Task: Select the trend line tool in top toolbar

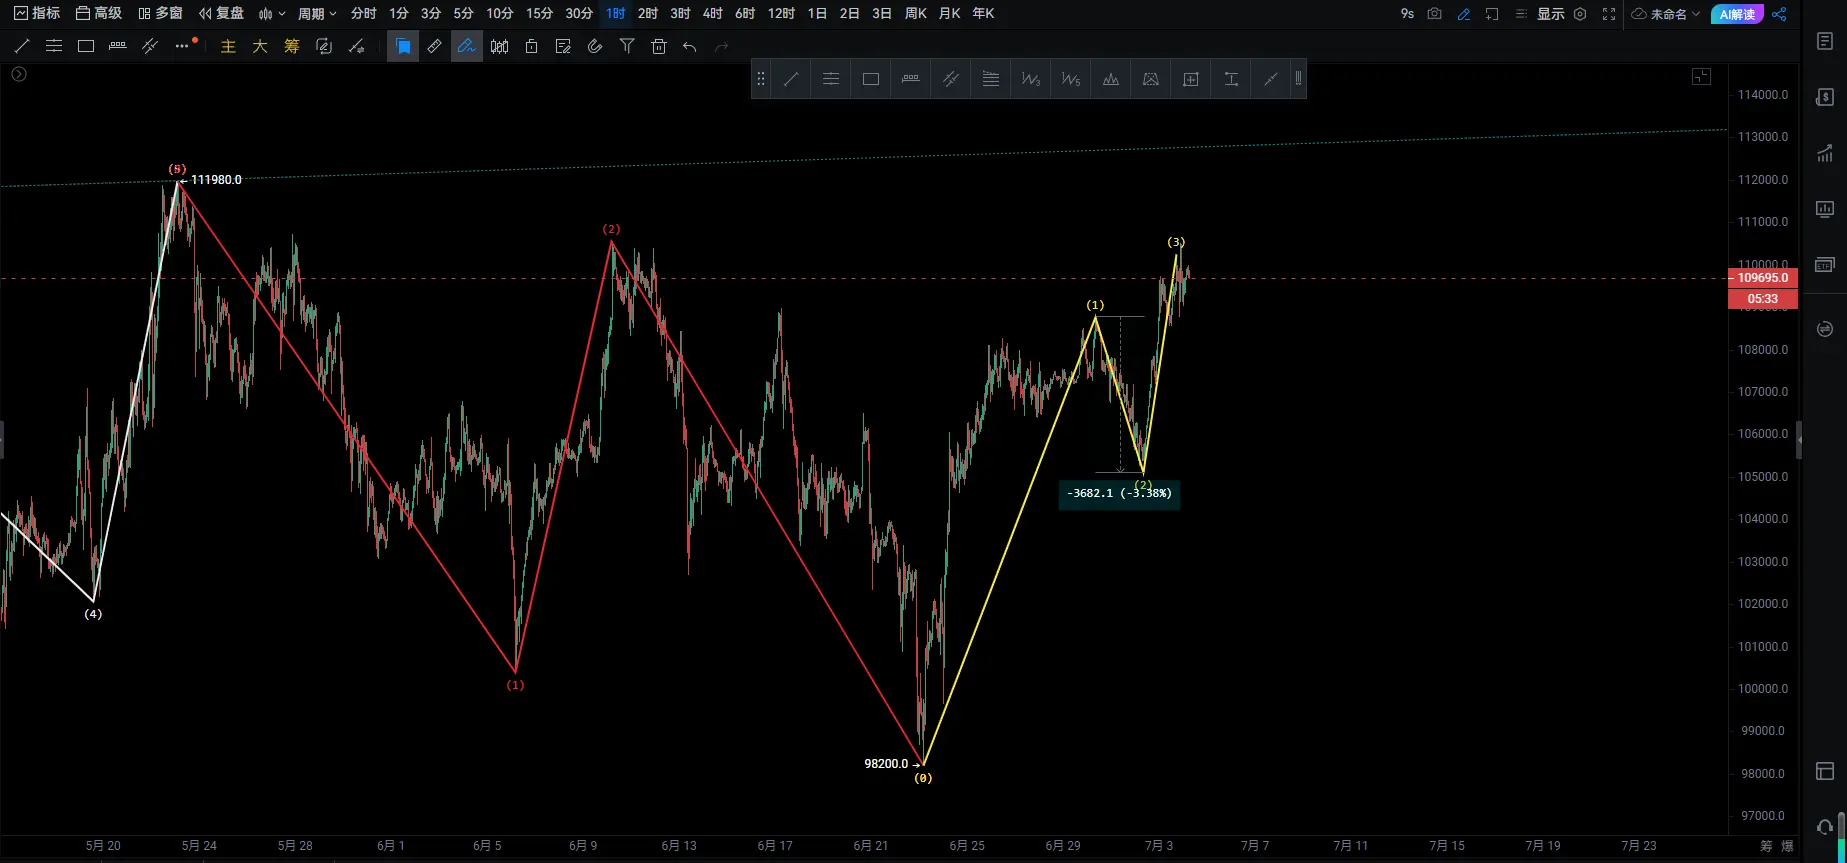Action: click(22, 46)
